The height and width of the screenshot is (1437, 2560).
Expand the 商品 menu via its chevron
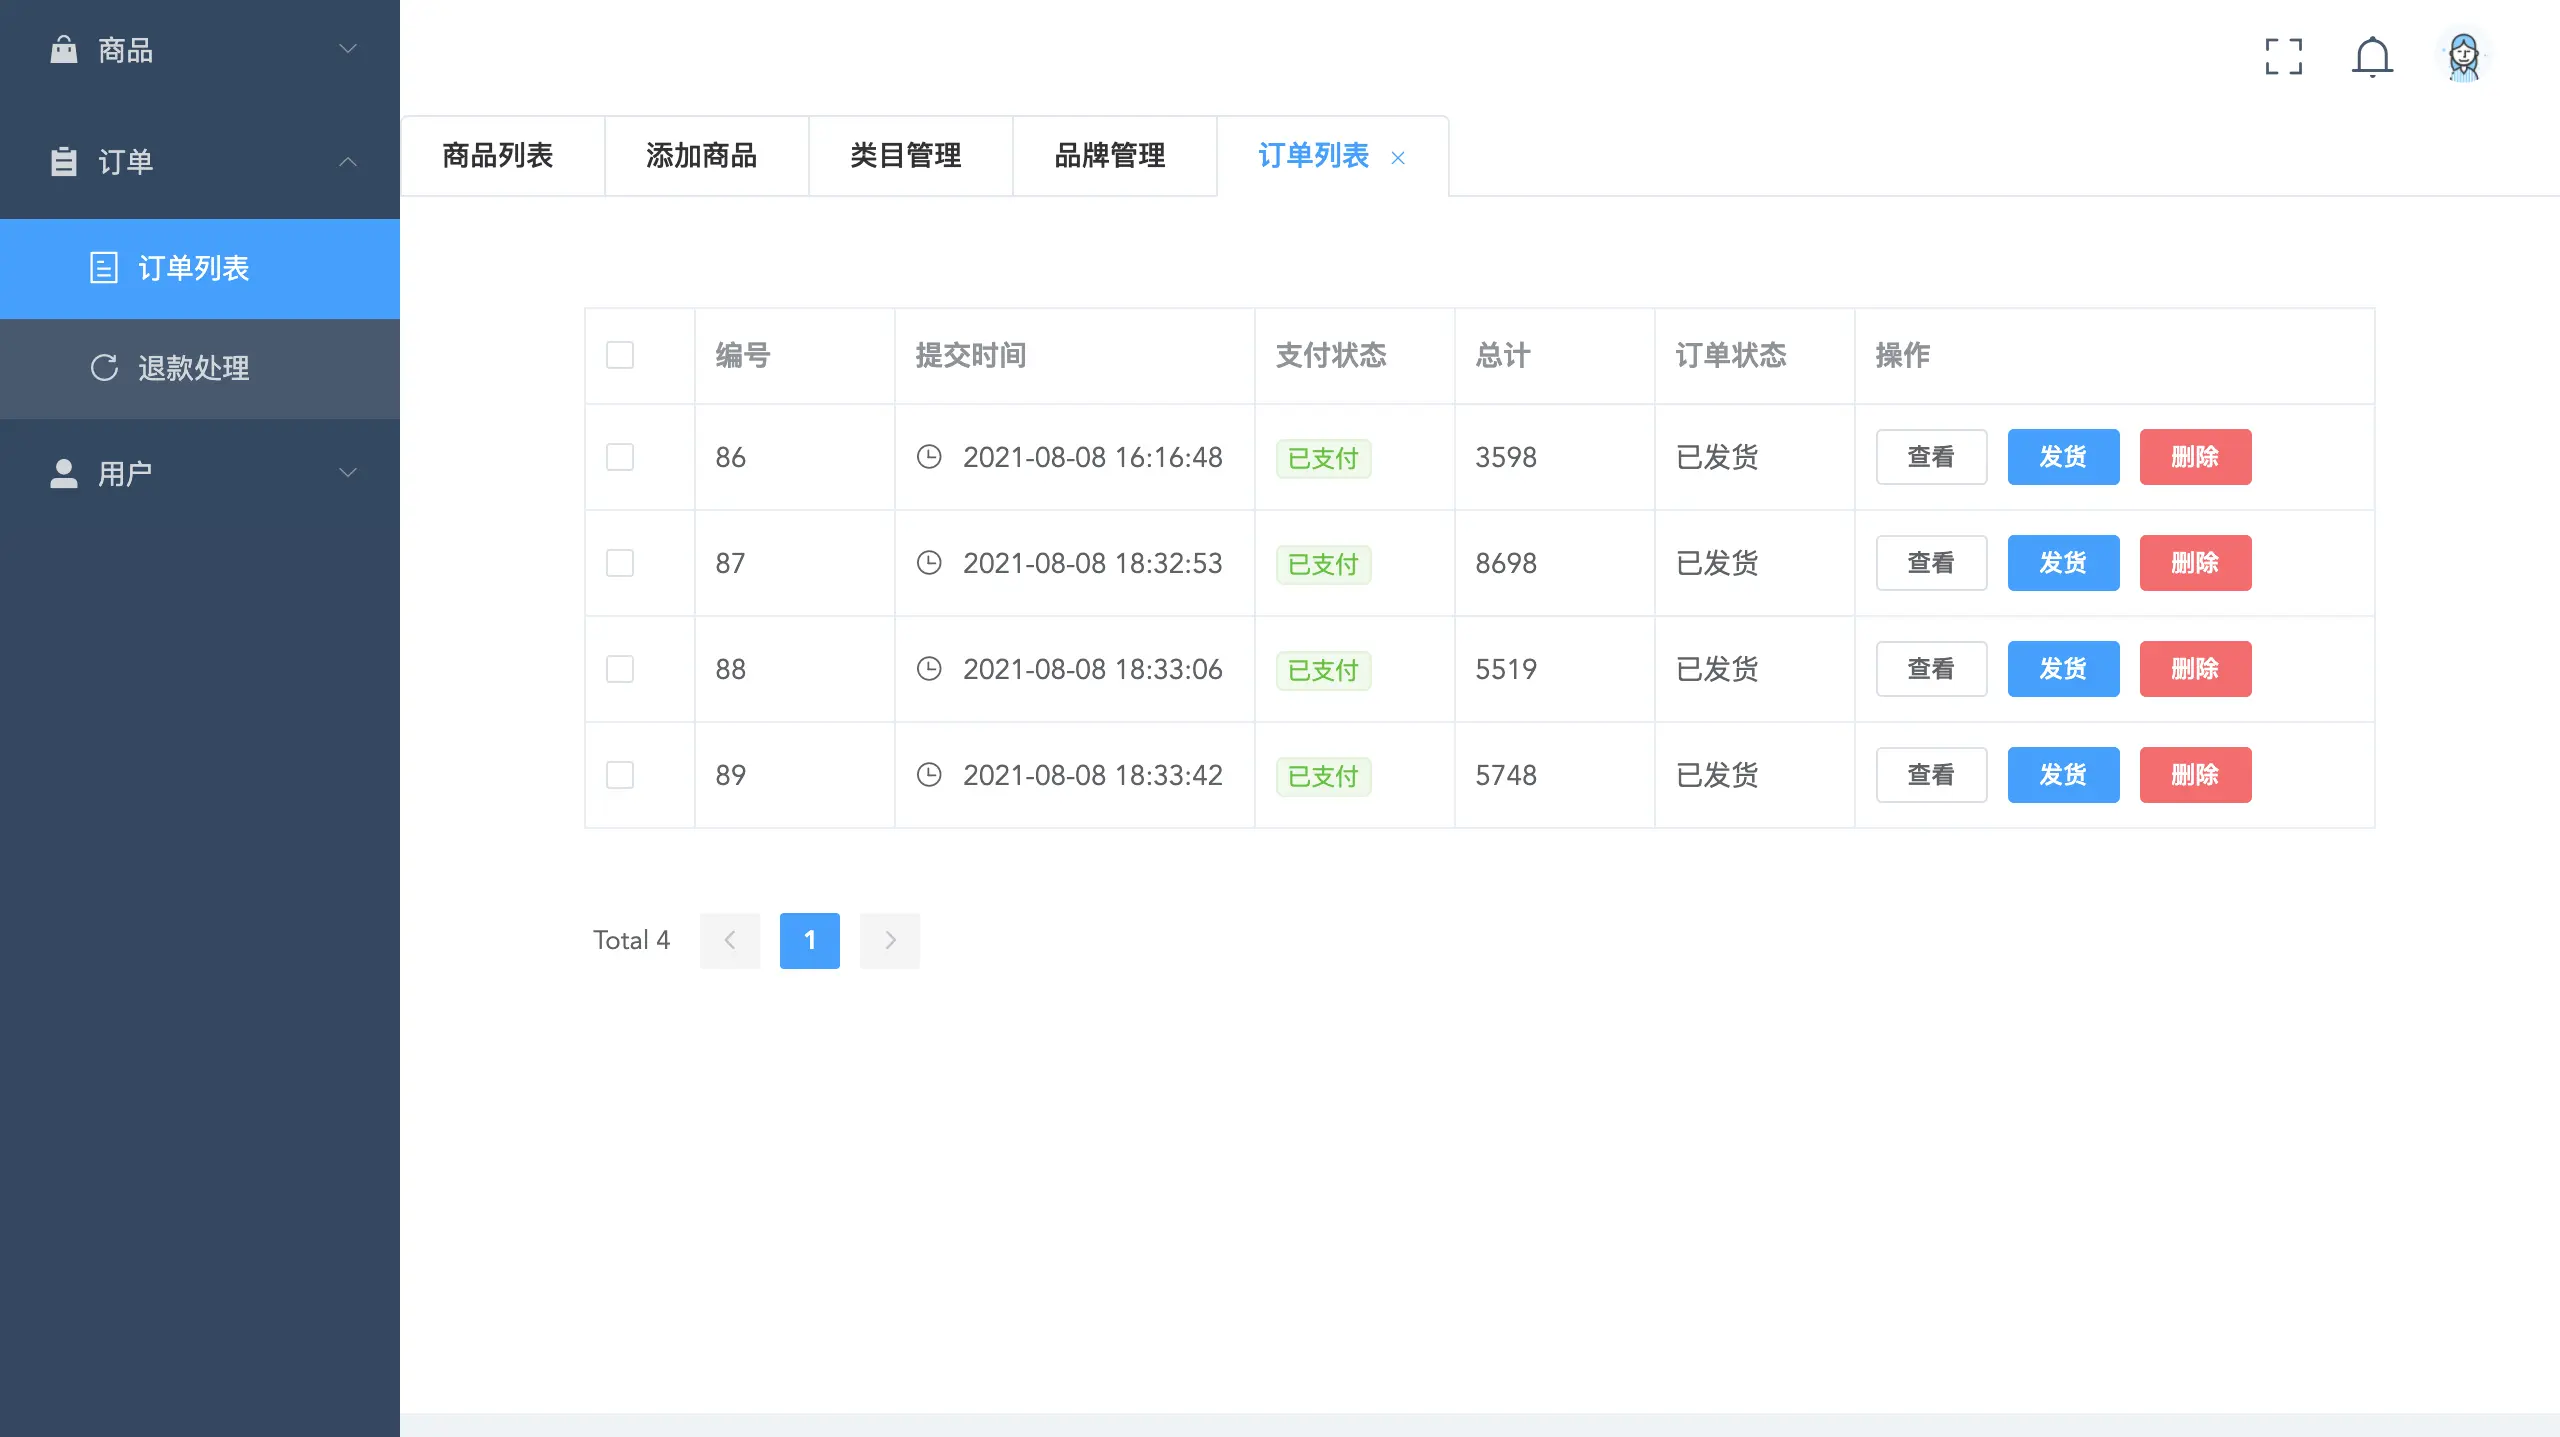coord(347,49)
